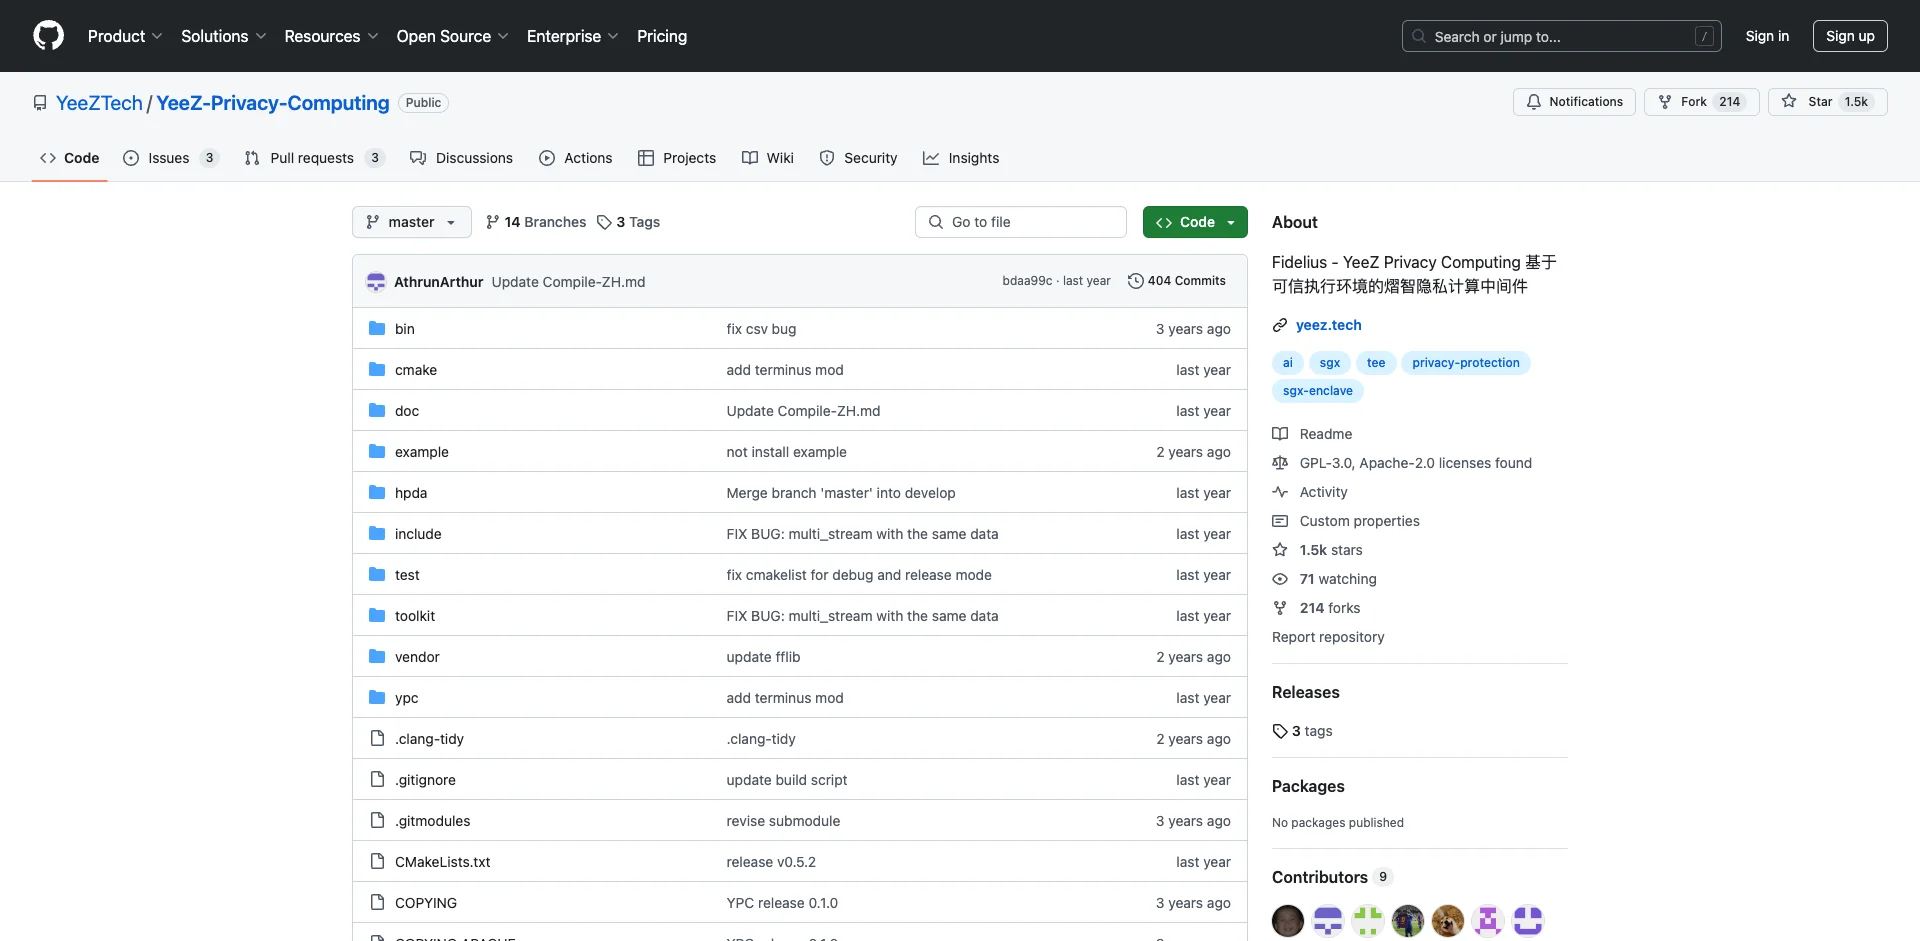Switch to the Issues tab
Image resolution: width=1920 pixels, height=941 pixels.
pos(170,158)
